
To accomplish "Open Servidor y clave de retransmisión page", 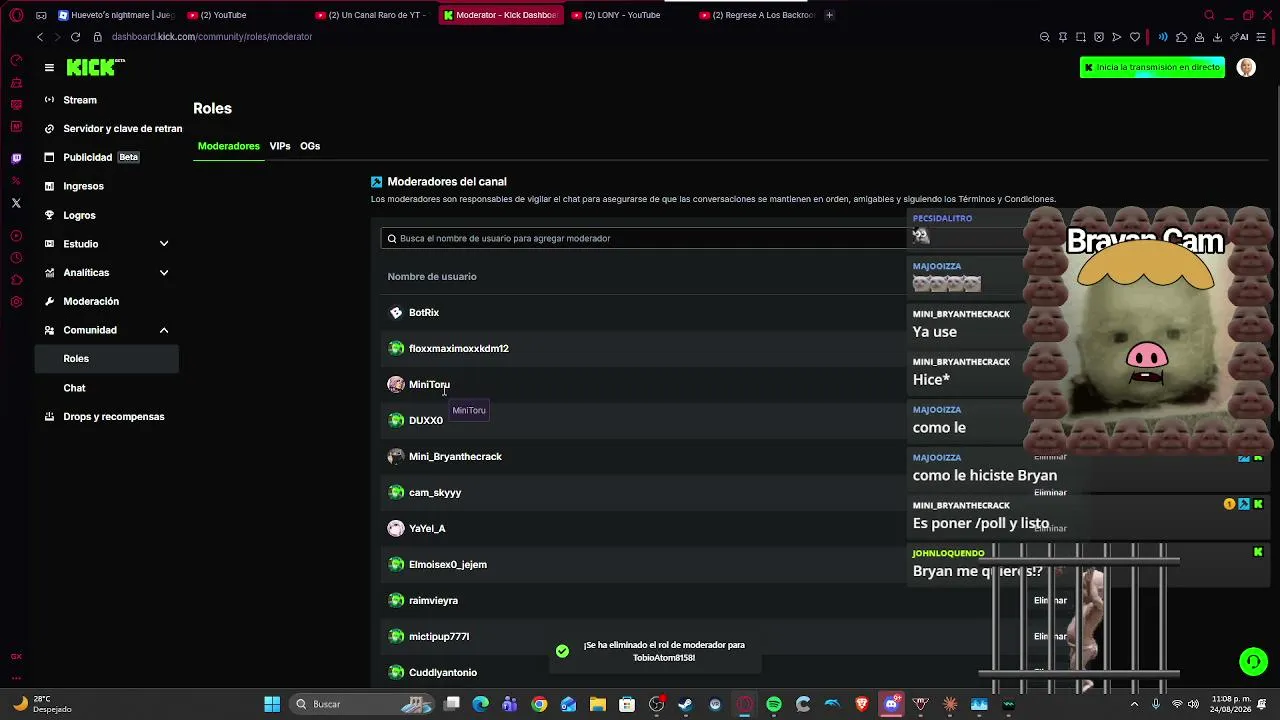I will (x=113, y=129).
